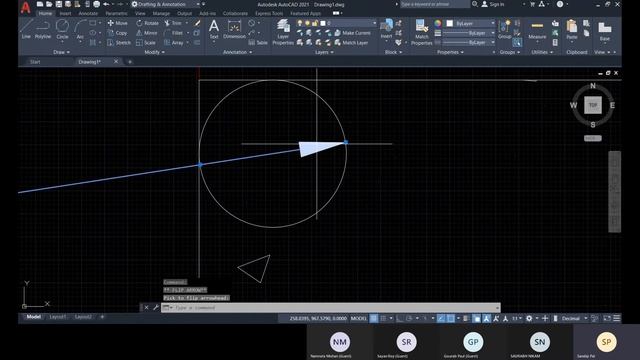This screenshot has width=640, height=360.
Task: Open command line customize wrench
Action: pos(156,307)
